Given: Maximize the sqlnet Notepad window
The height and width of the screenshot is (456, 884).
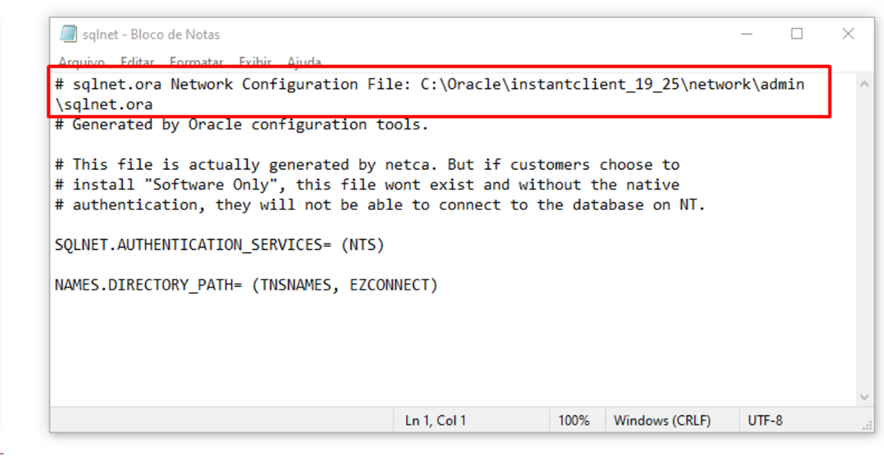Looking at the screenshot, I should [797, 34].
